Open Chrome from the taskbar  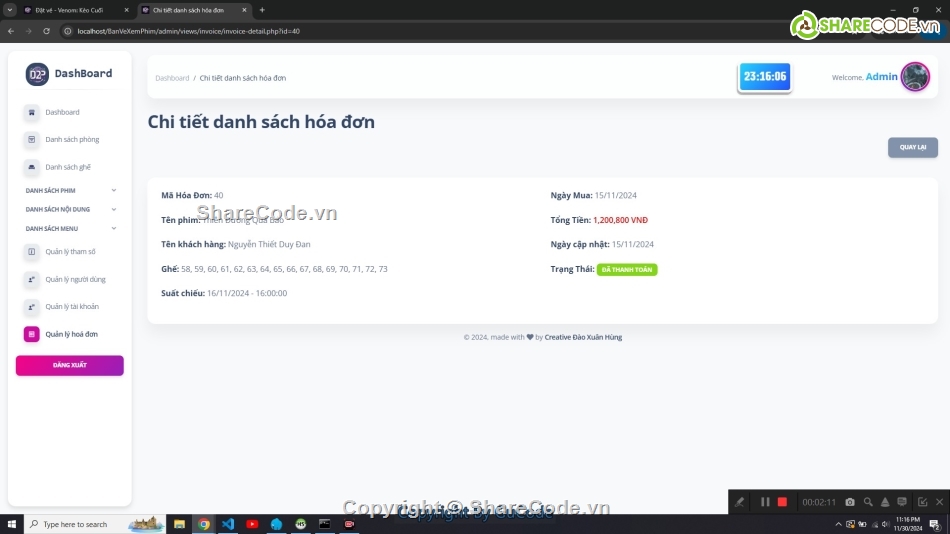pyautogui.click(x=204, y=524)
